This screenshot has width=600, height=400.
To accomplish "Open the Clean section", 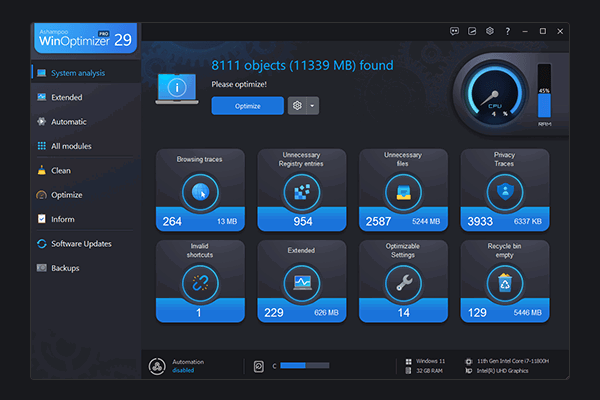I will tap(86, 170).
